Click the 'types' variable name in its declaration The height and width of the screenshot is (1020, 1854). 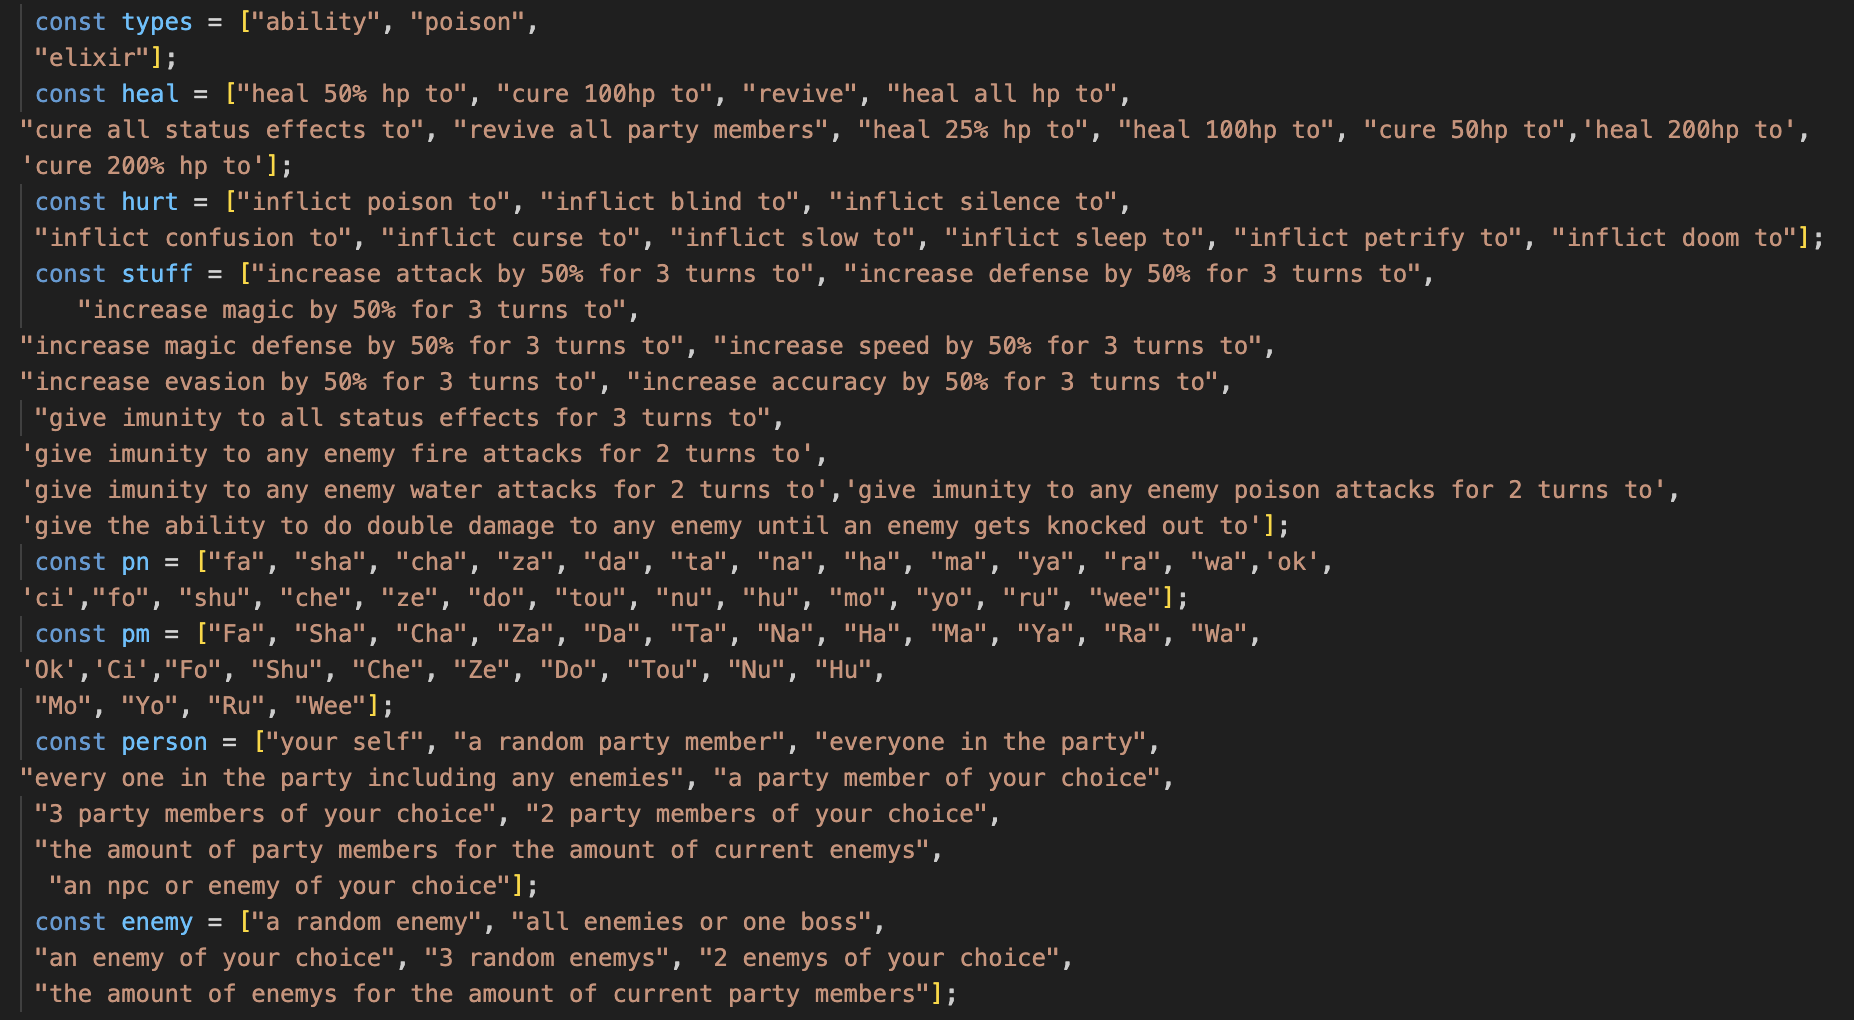[156, 22]
